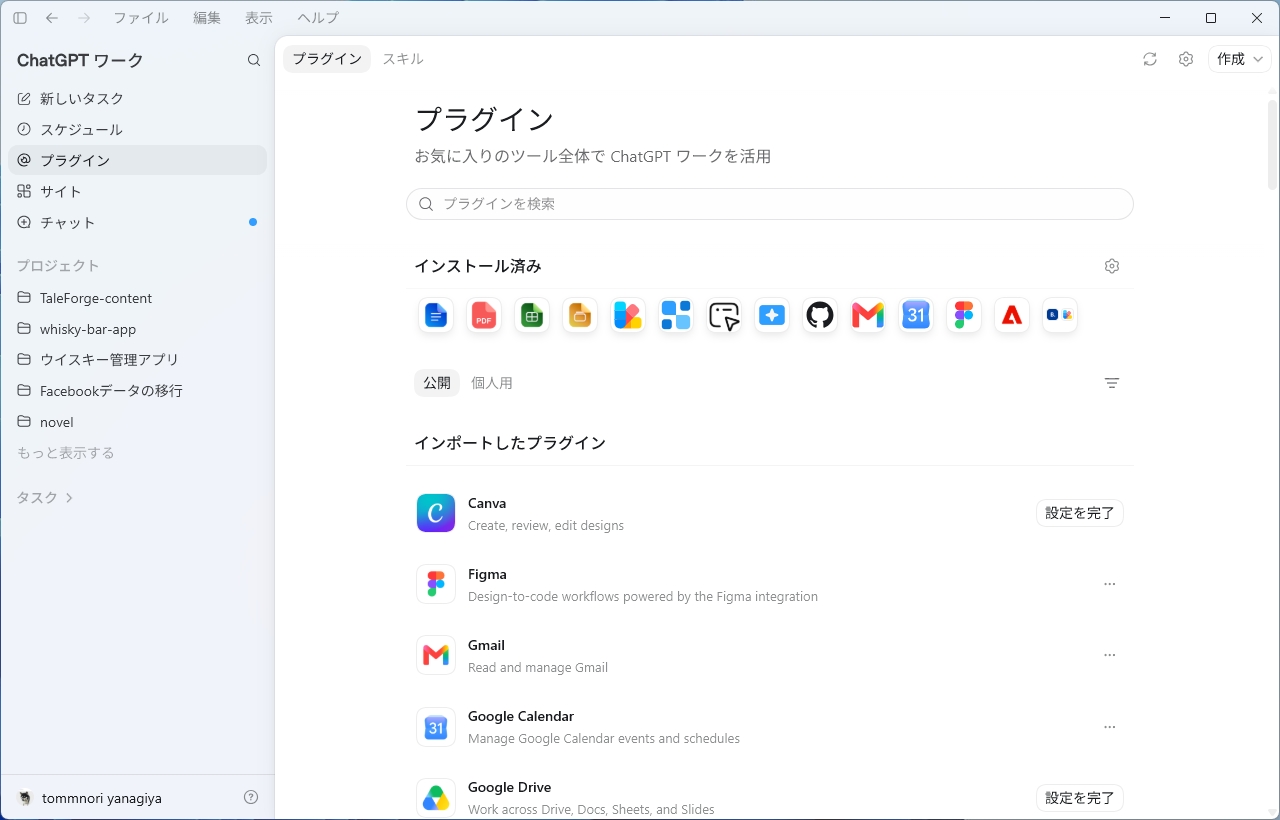Viewport: 1280px width, 820px height.
Task: Go forward with the right arrow
Action: 84,18
